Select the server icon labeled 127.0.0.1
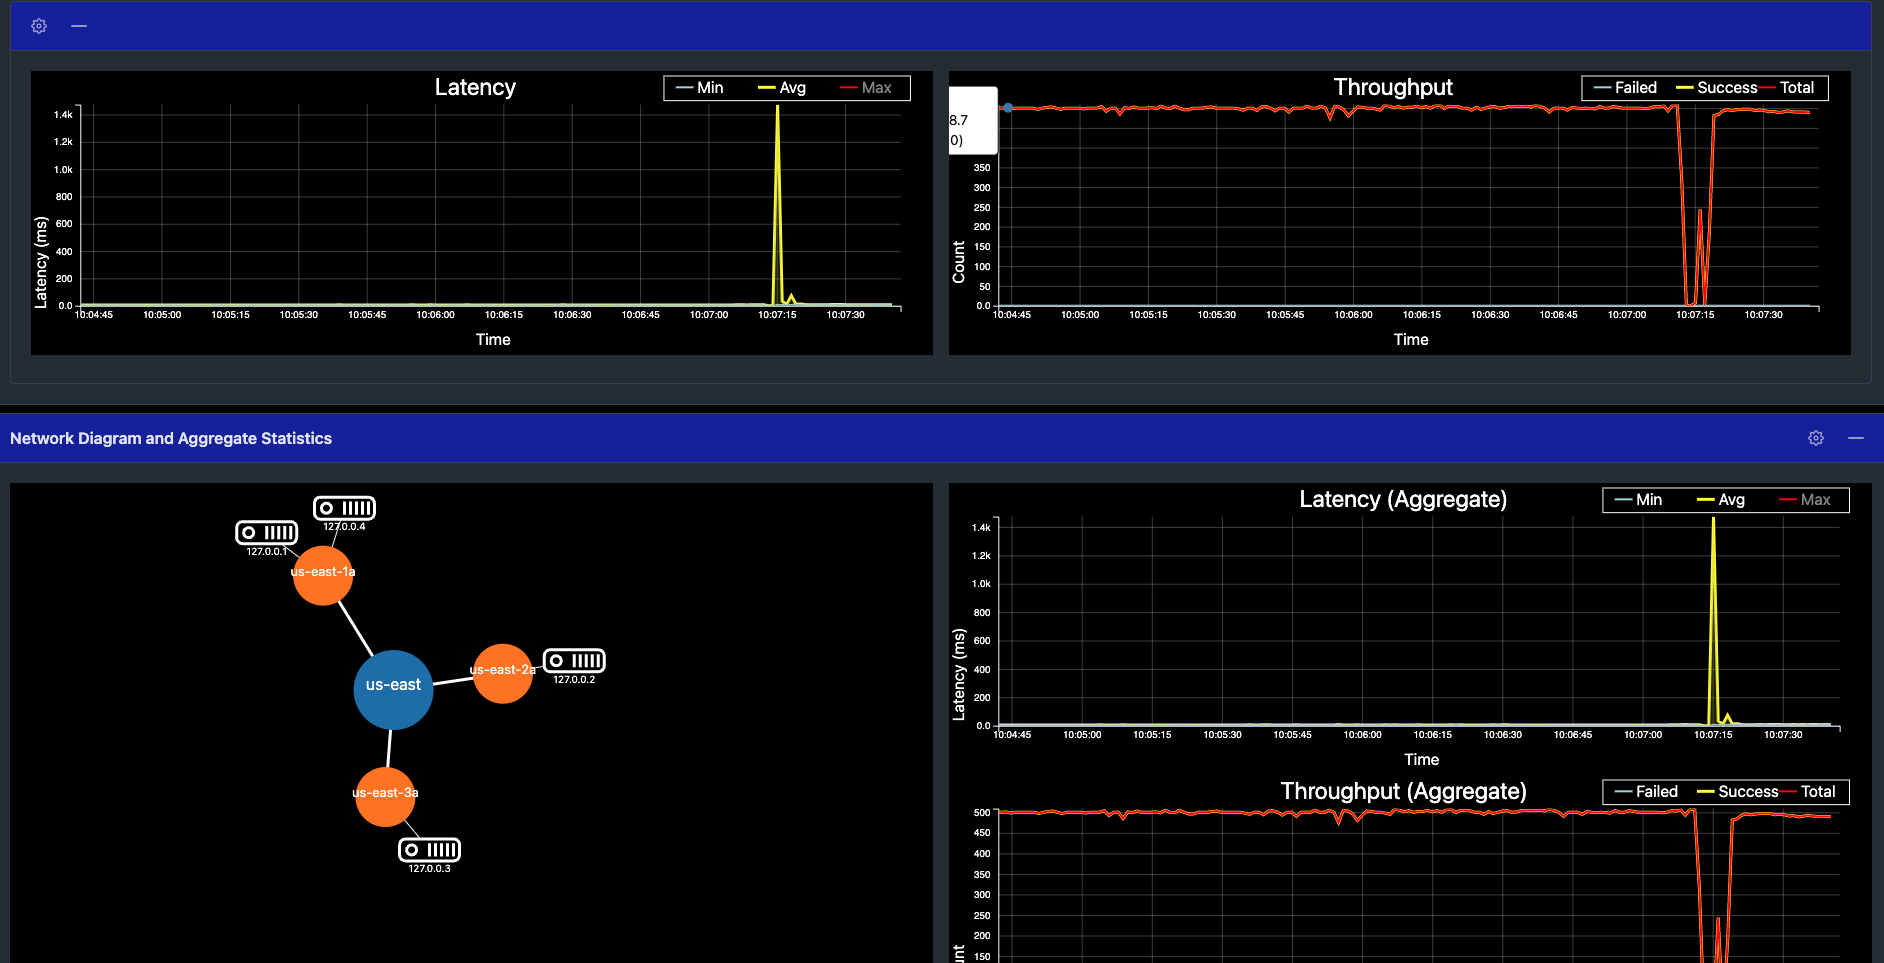The image size is (1884, 963). tap(266, 533)
